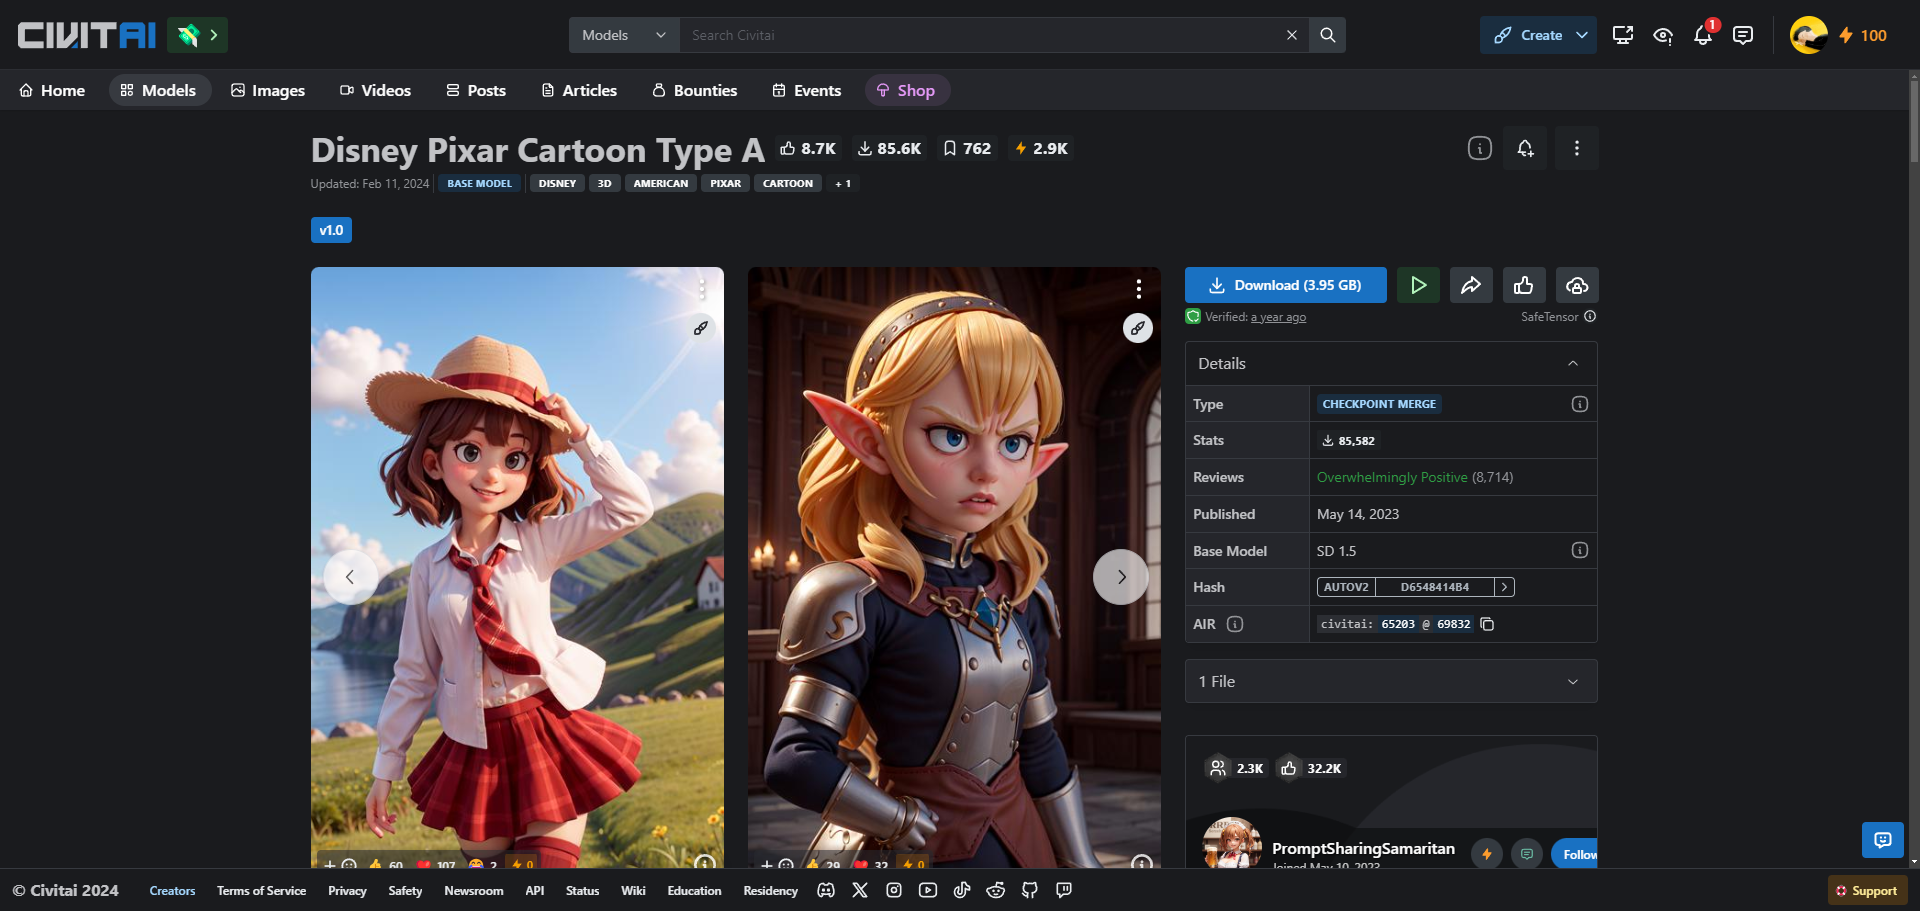Click the 100 Buzz balance

click(1863, 35)
